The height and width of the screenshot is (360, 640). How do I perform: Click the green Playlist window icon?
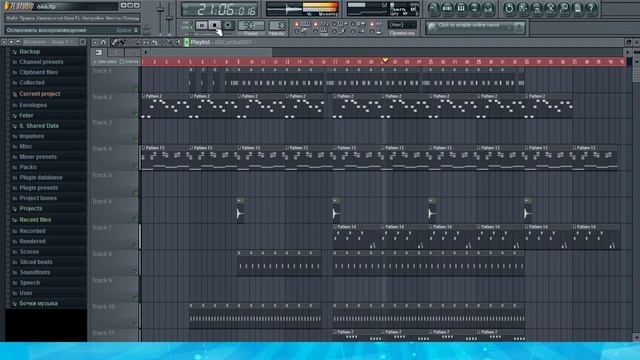coord(187,42)
